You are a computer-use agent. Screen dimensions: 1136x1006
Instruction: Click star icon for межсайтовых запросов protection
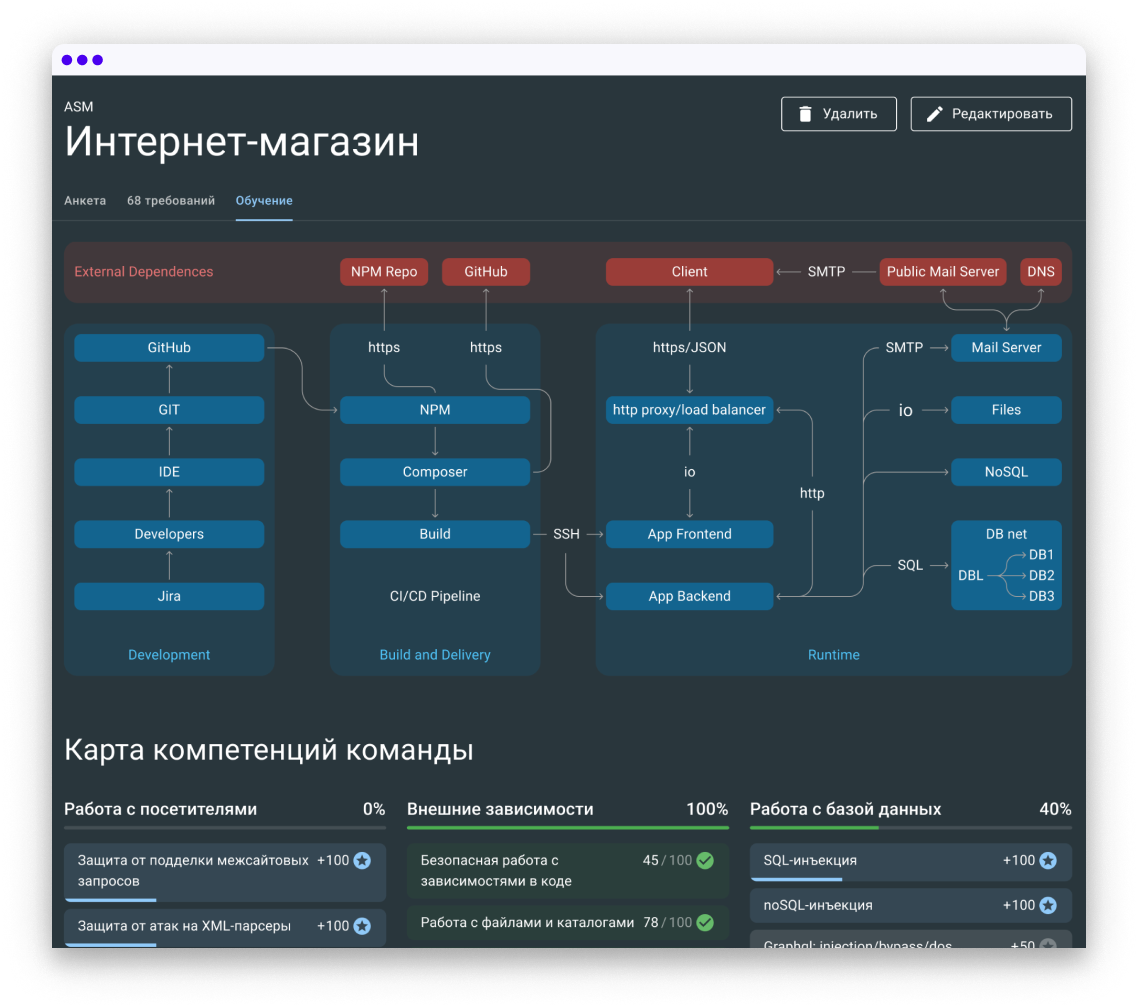(362, 860)
